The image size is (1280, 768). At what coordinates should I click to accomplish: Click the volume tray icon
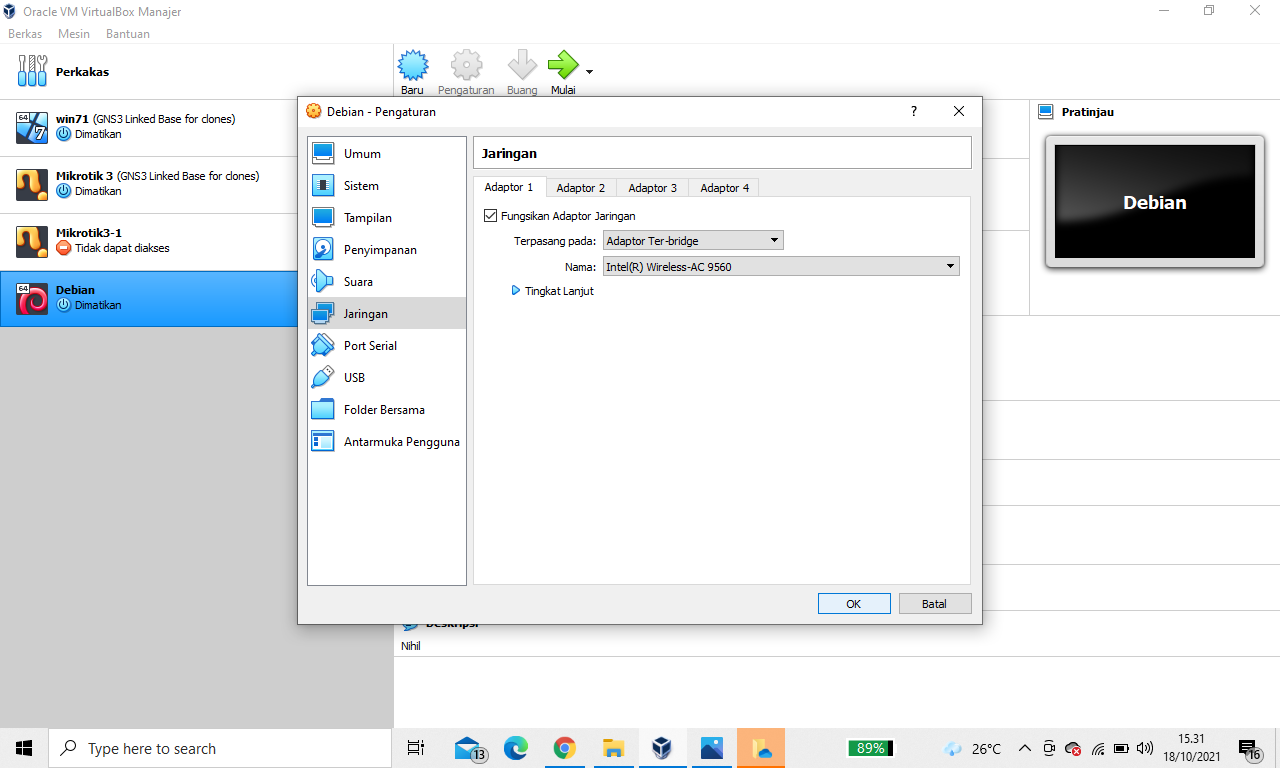click(1145, 748)
